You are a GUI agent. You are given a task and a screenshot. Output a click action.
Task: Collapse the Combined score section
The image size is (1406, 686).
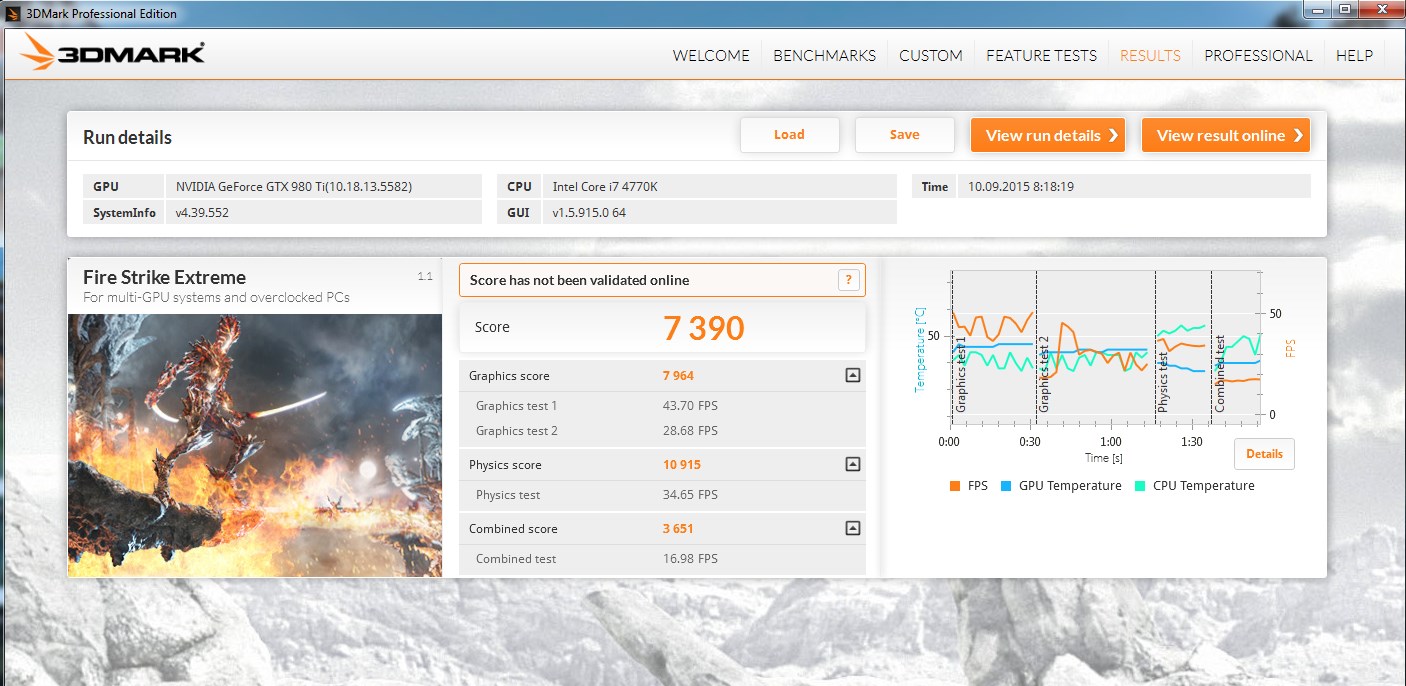852,528
